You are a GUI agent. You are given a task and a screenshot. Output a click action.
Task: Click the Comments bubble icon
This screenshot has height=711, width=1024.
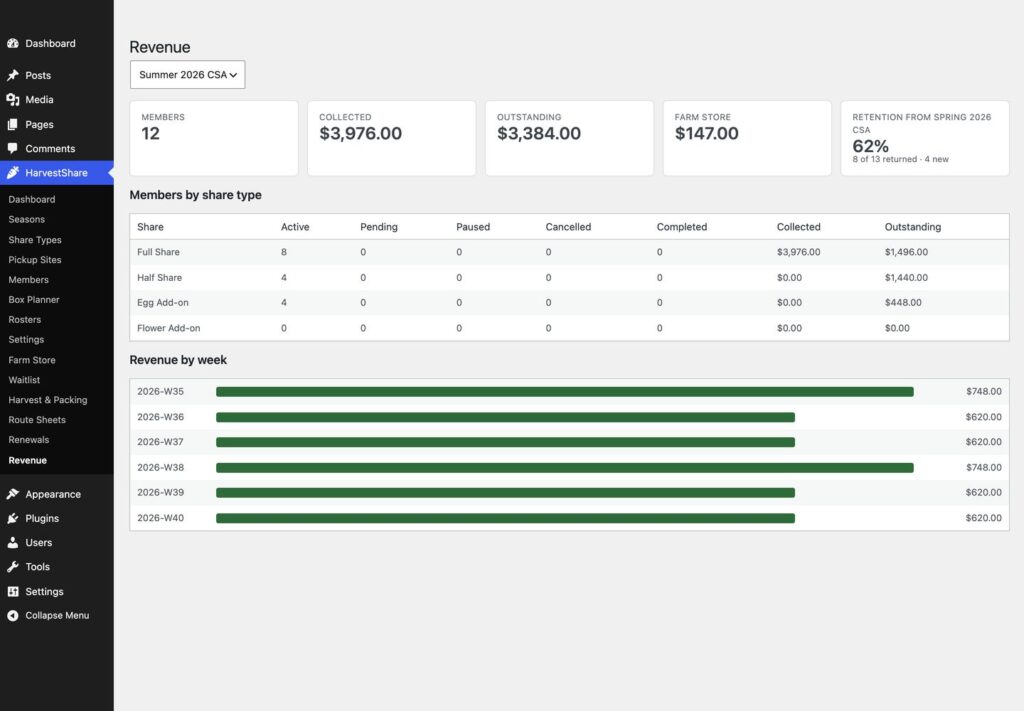12,148
